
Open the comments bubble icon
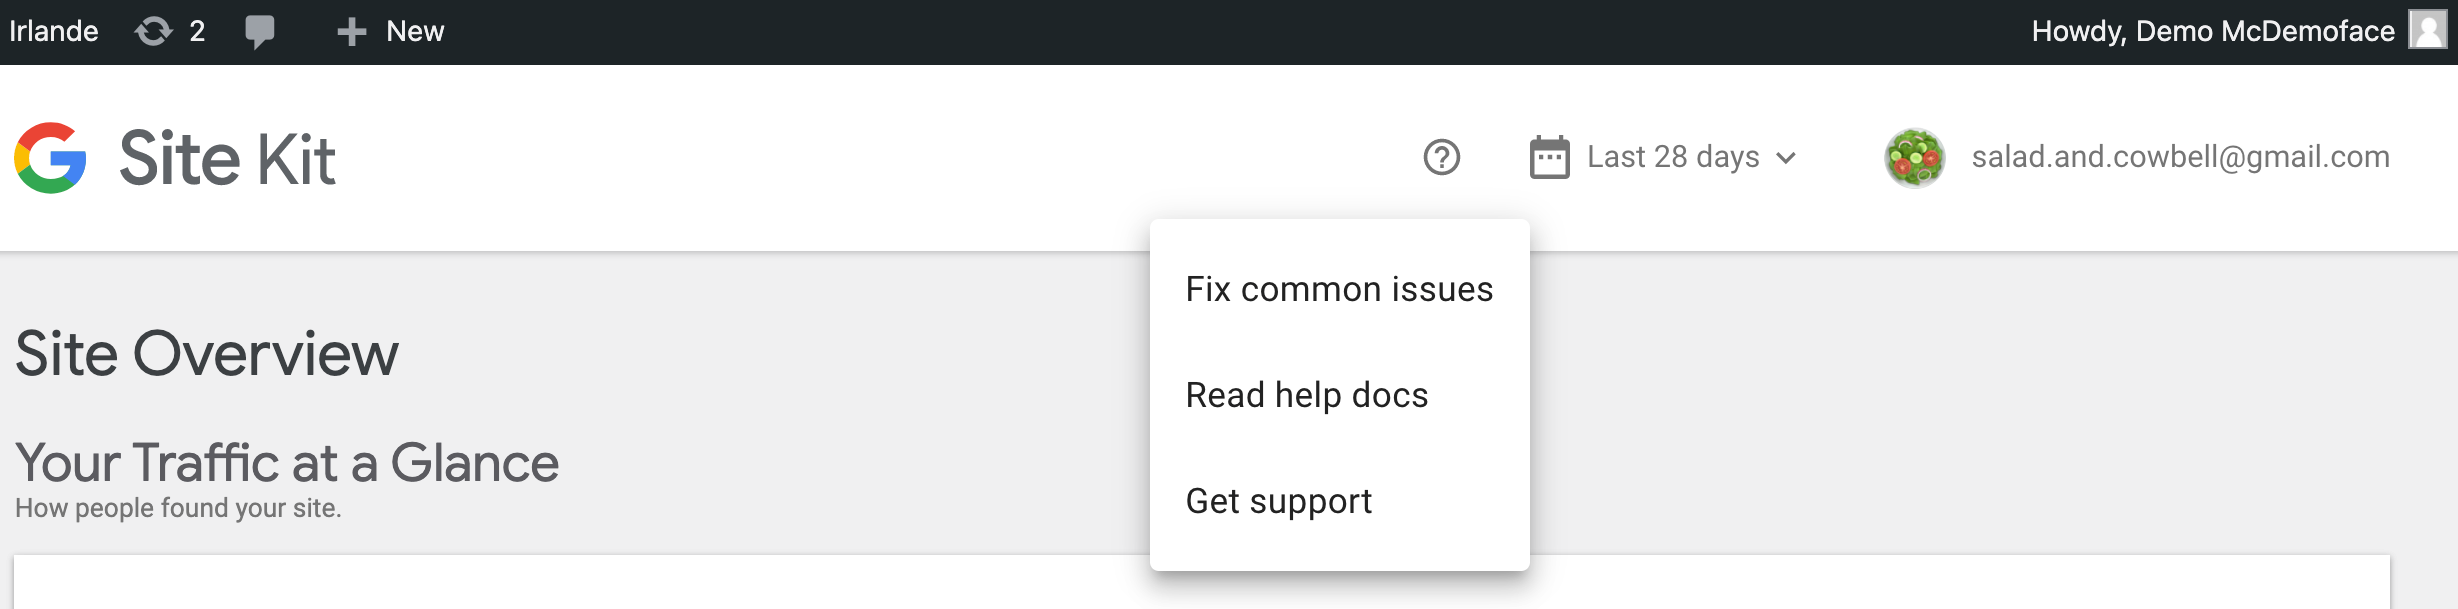pyautogui.click(x=259, y=32)
